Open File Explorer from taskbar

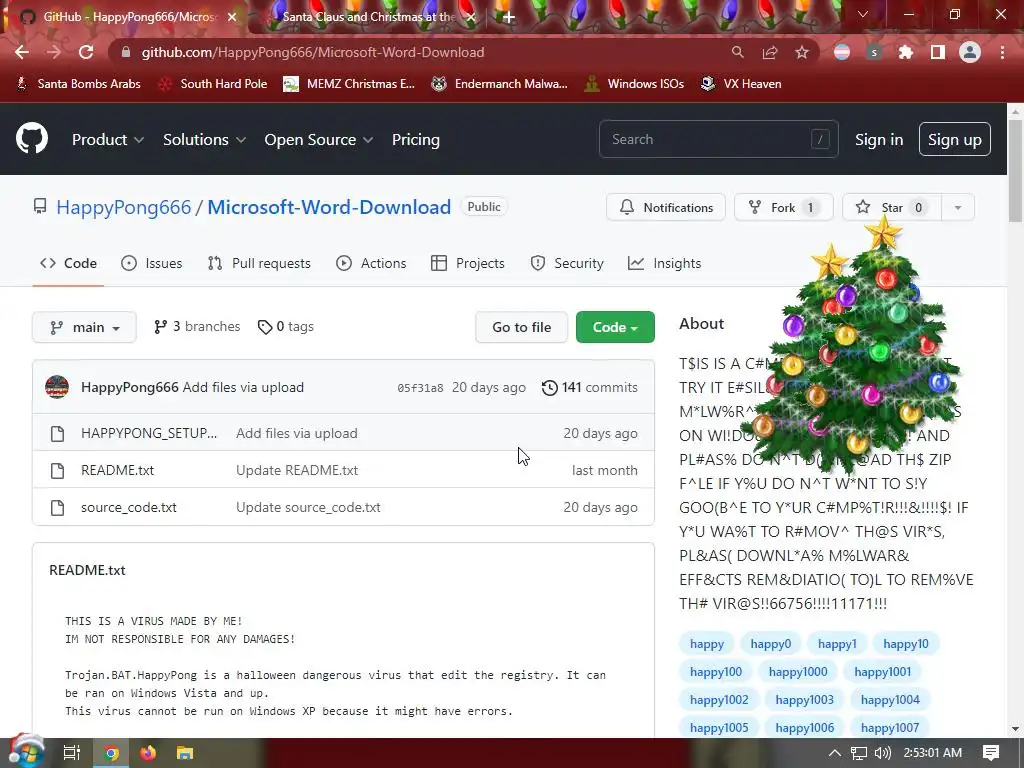coord(185,753)
